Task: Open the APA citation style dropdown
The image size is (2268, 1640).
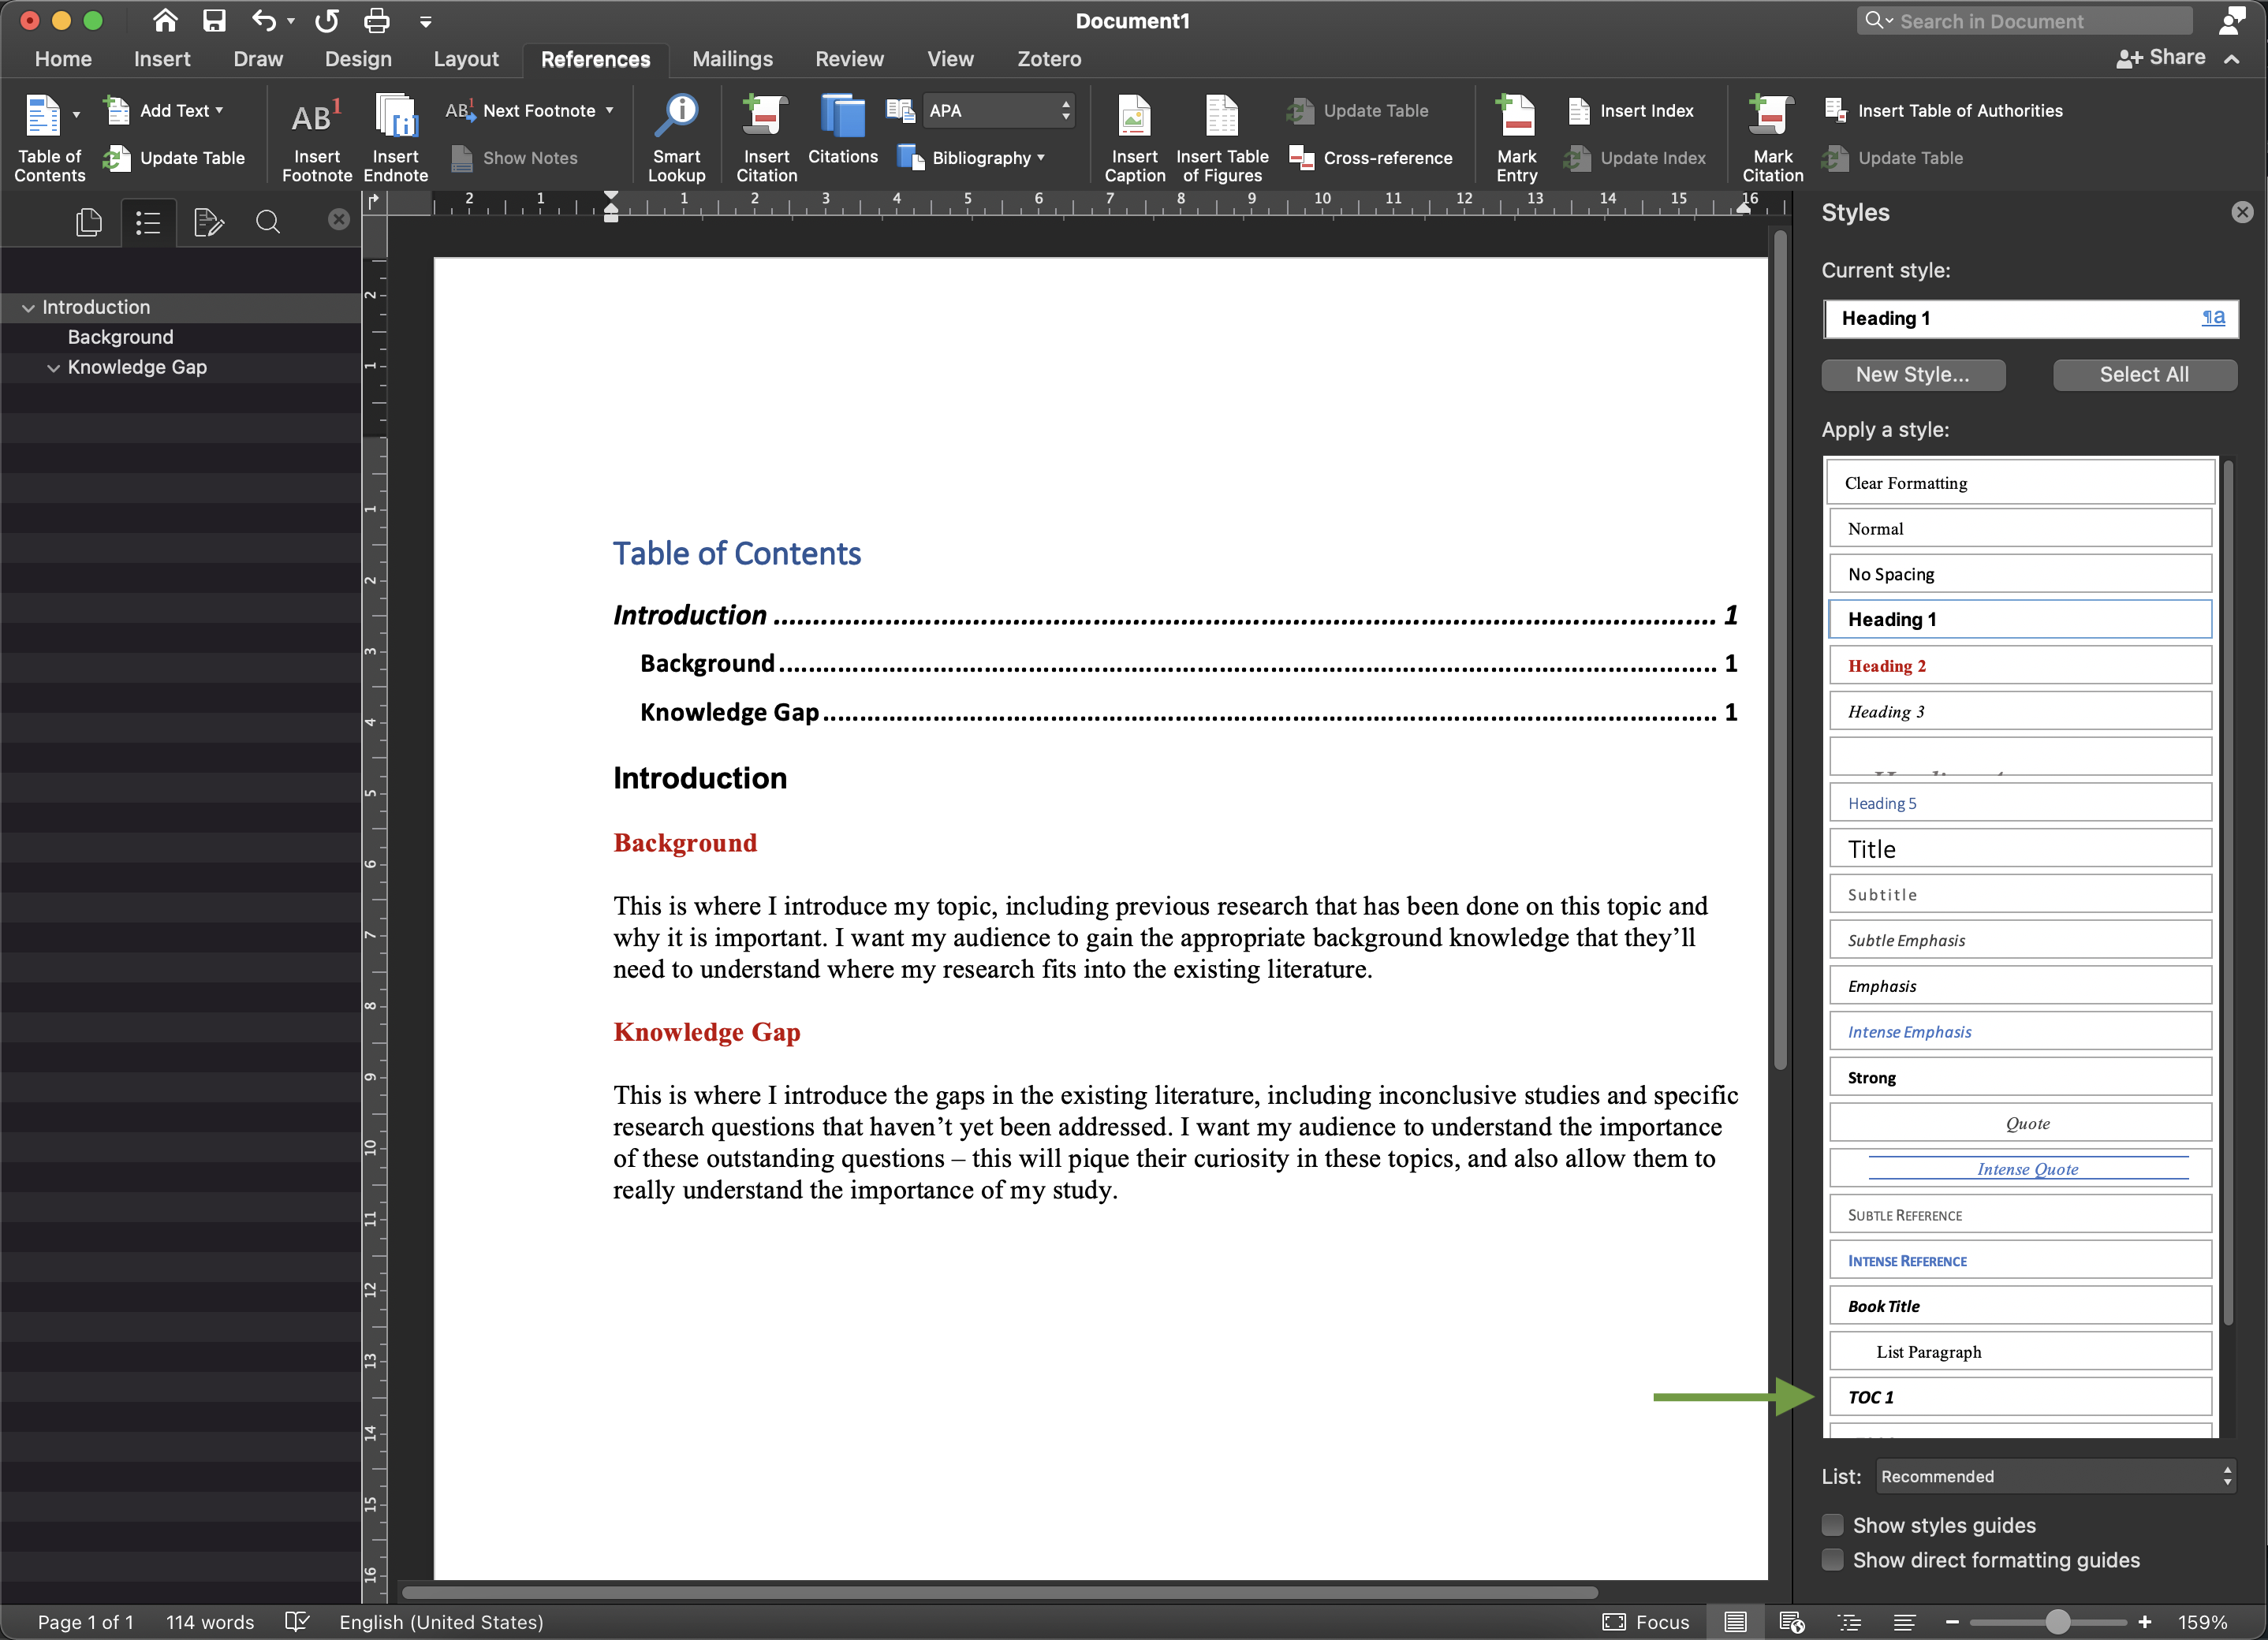Action: pyautogui.click(x=998, y=110)
